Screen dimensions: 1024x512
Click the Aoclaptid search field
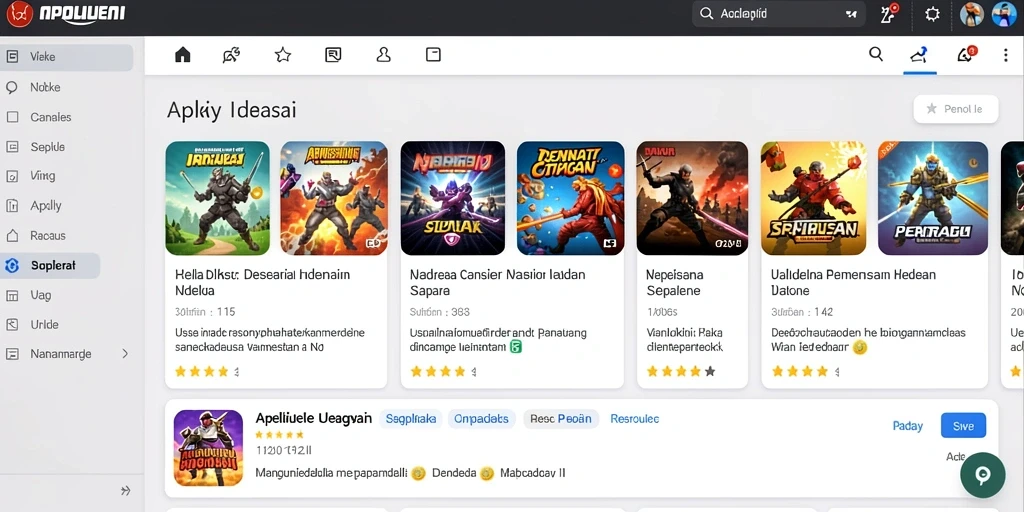point(778,14)
